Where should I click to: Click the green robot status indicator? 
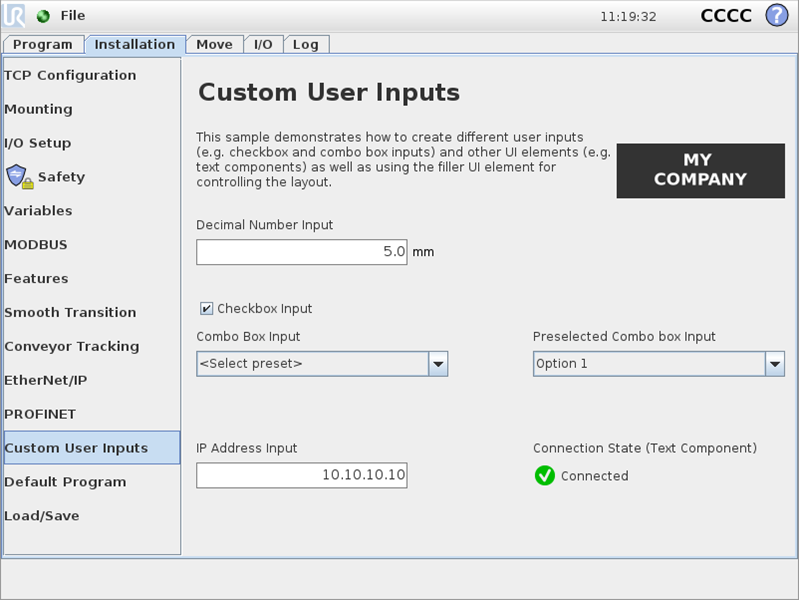(43, 16)
